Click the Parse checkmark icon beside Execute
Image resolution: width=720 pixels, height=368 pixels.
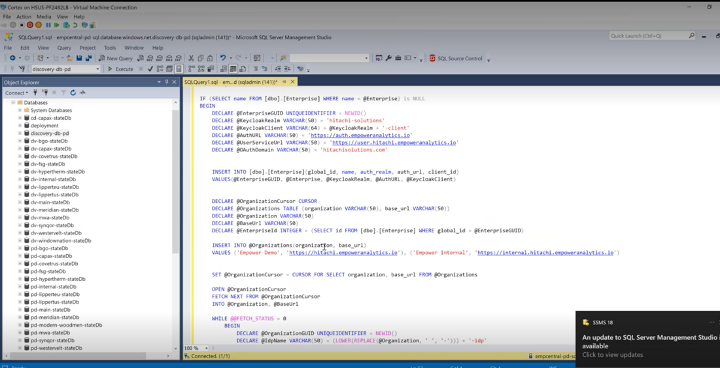tap(150, 69)
